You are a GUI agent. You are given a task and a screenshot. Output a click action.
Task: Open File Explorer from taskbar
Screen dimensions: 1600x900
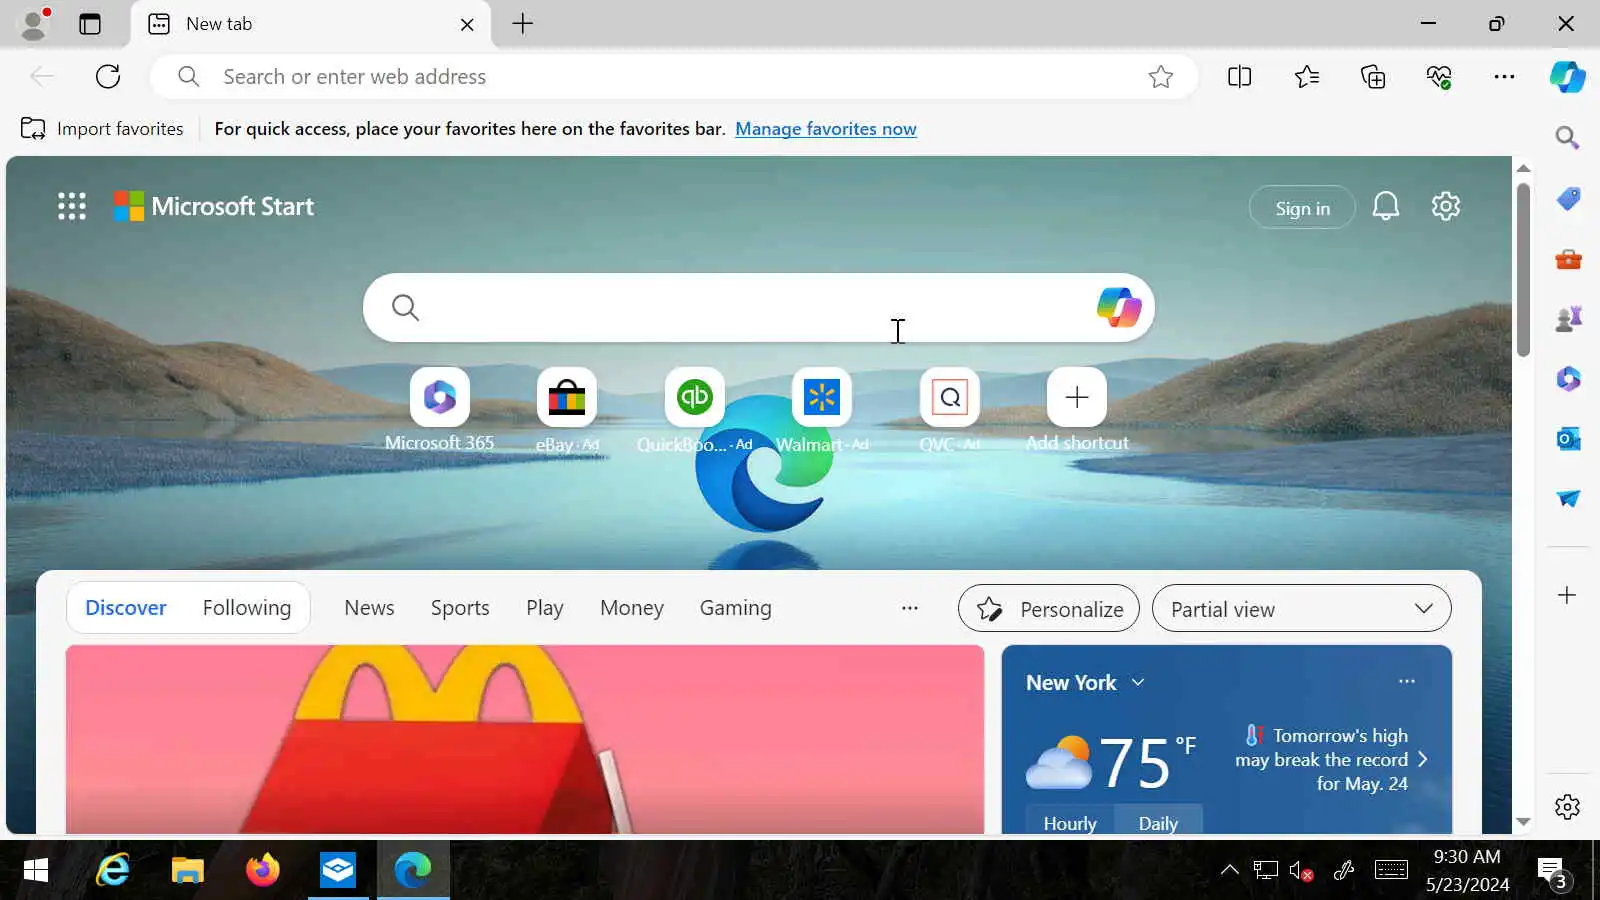pos(187,870)
